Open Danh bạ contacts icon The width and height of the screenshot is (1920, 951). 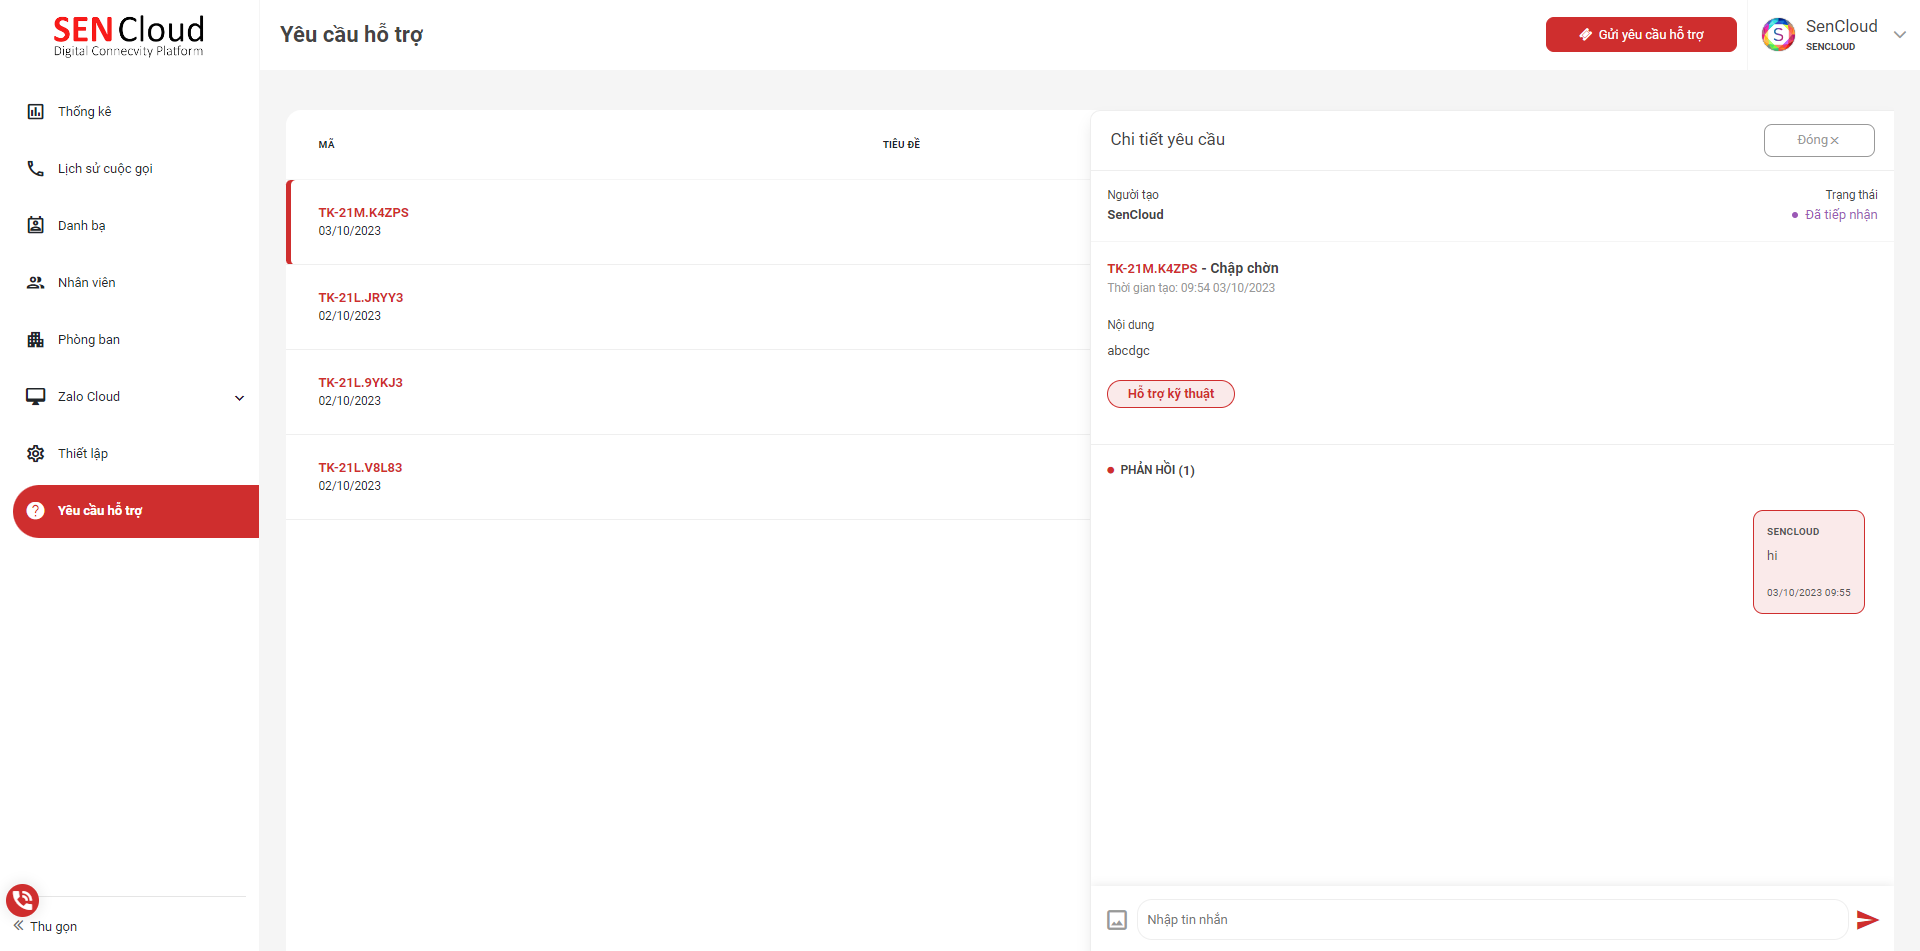point(36,226)
